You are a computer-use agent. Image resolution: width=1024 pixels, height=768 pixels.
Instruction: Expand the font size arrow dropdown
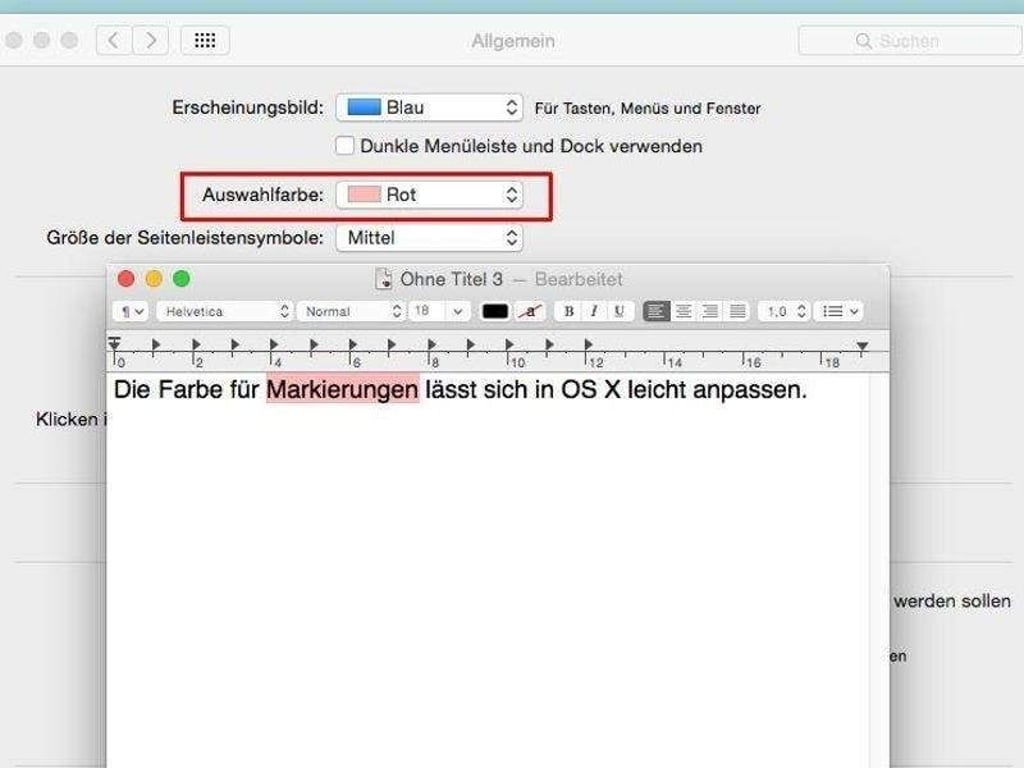pos(458,312)
